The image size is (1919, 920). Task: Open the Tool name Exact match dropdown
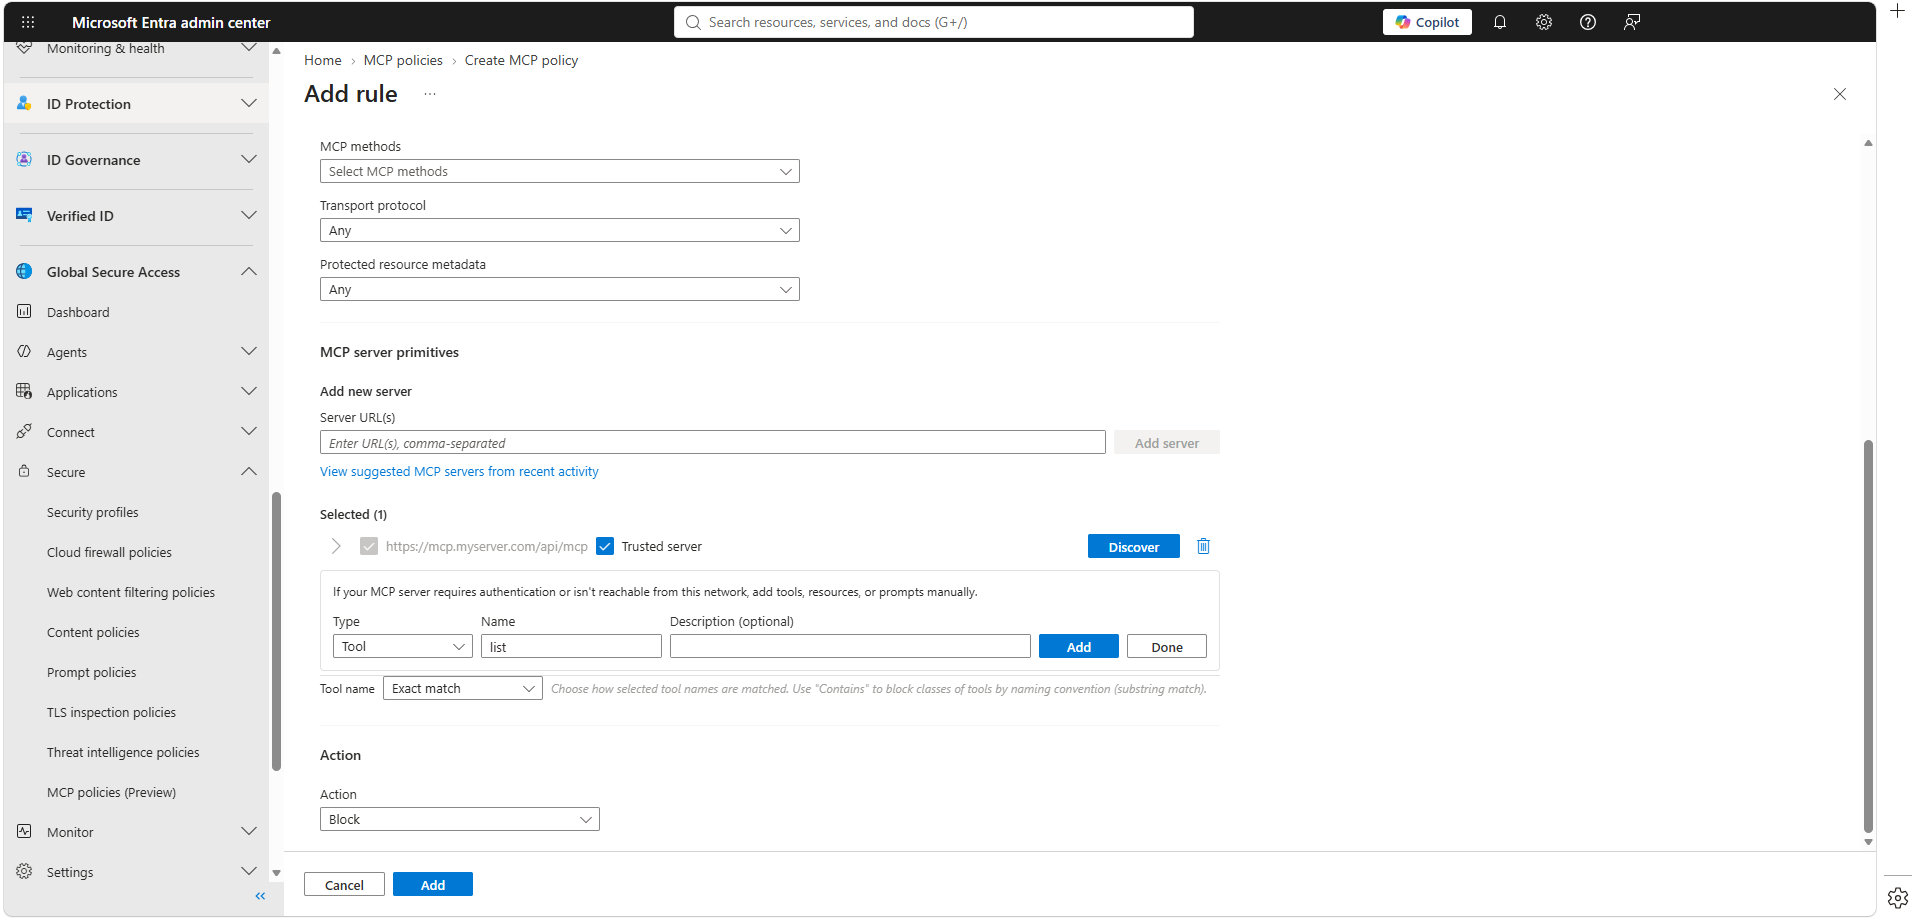pyautogui.click(x=463, y=688)
